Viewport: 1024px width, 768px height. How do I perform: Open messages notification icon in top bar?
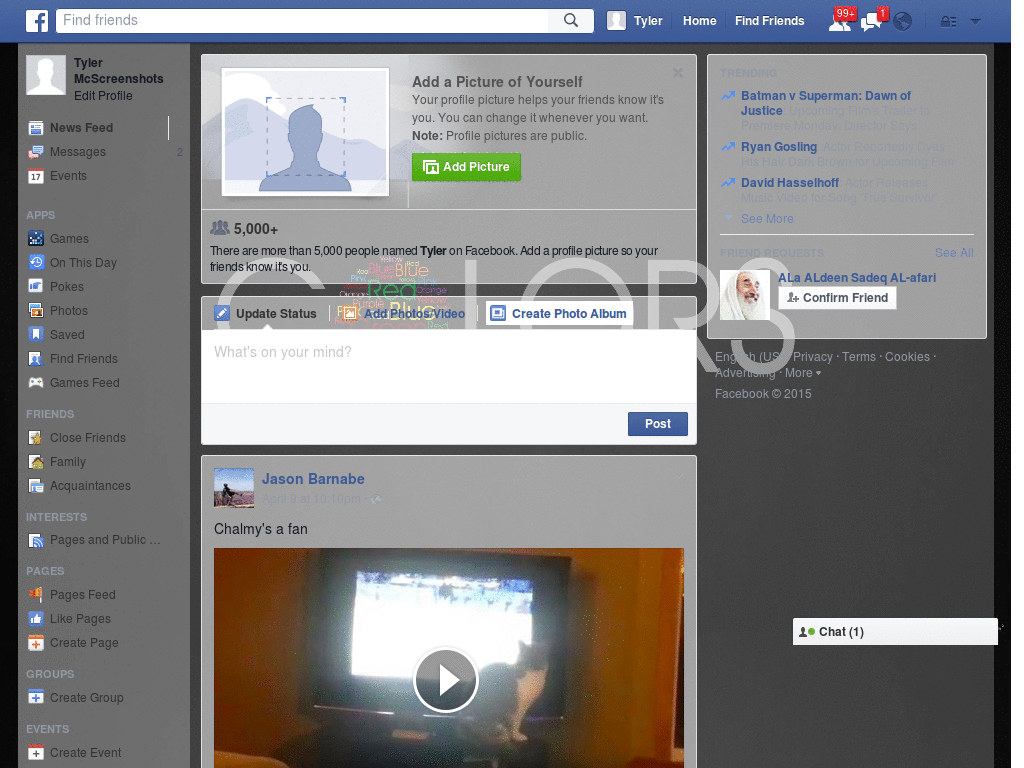tap(872, 22)
